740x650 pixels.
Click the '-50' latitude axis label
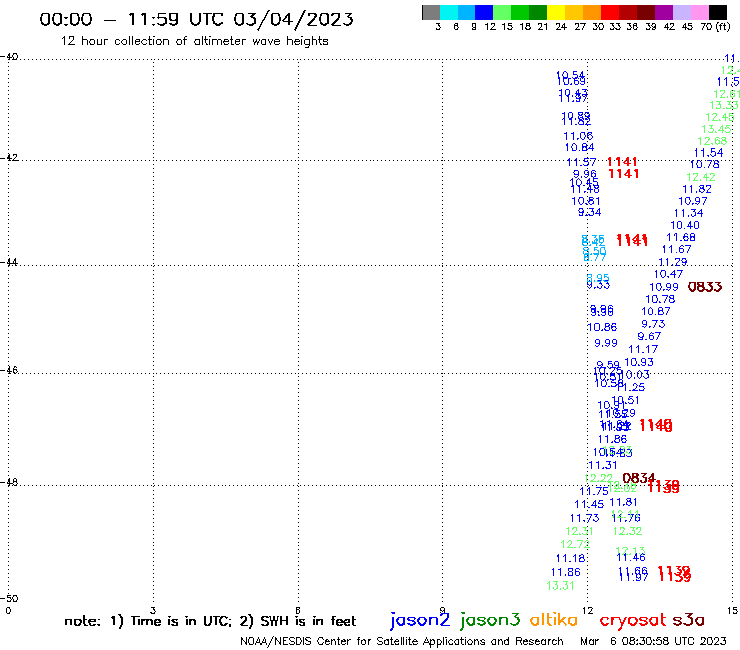click(9, 599)
